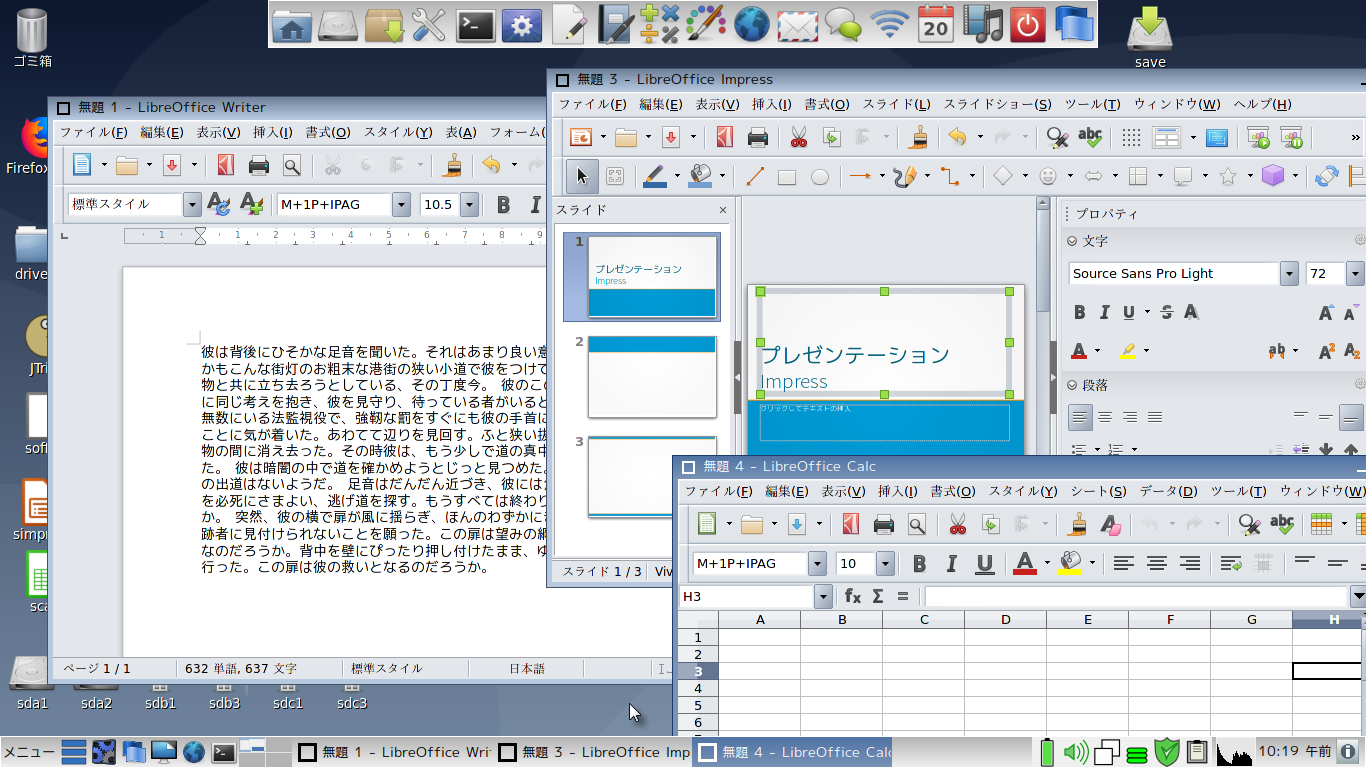Select column A header in Calc
The image size is (1366, 768).
(x=760, y=620)
